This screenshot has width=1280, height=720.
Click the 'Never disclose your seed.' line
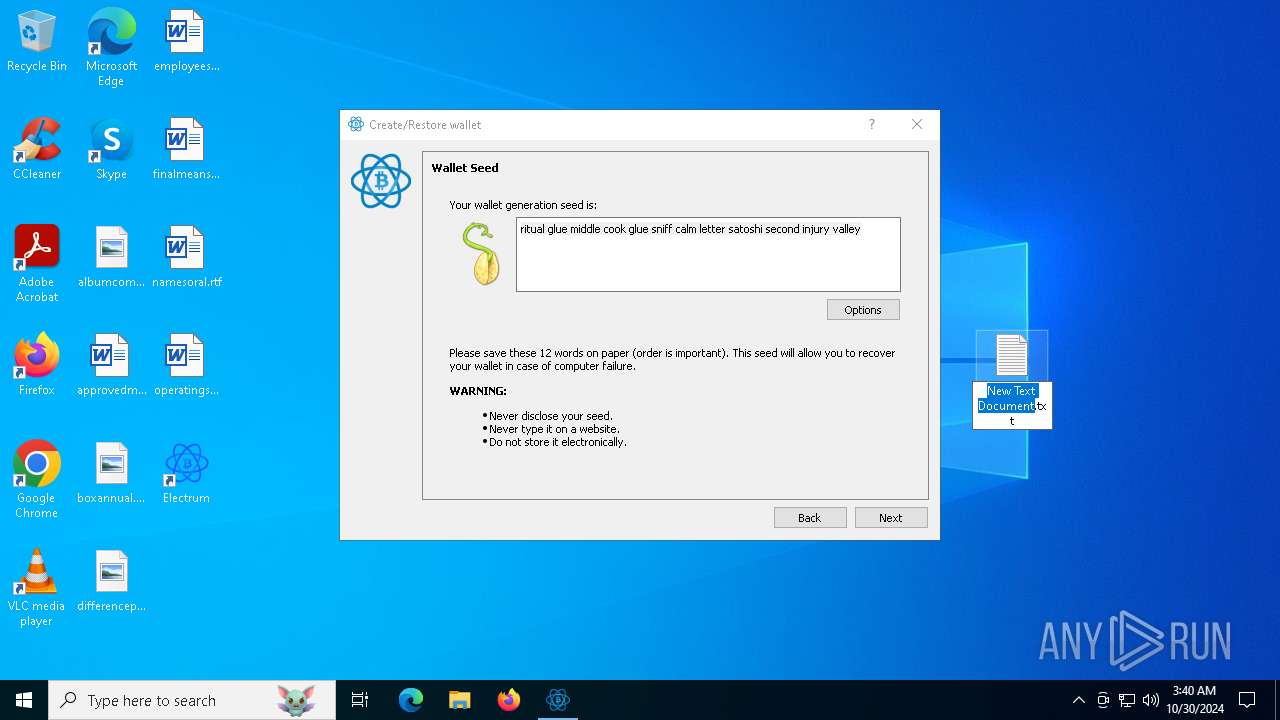coord(551,416)
